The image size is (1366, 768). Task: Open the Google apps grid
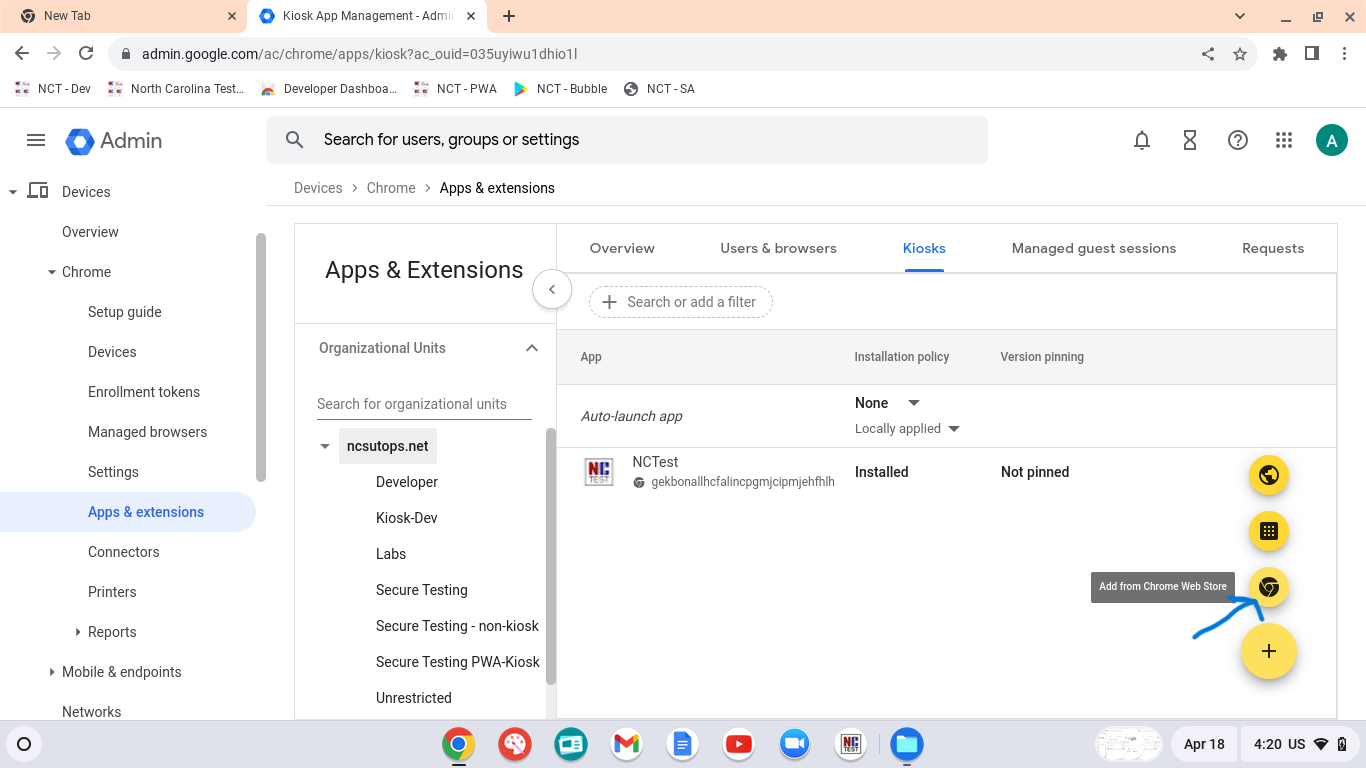1285,141
